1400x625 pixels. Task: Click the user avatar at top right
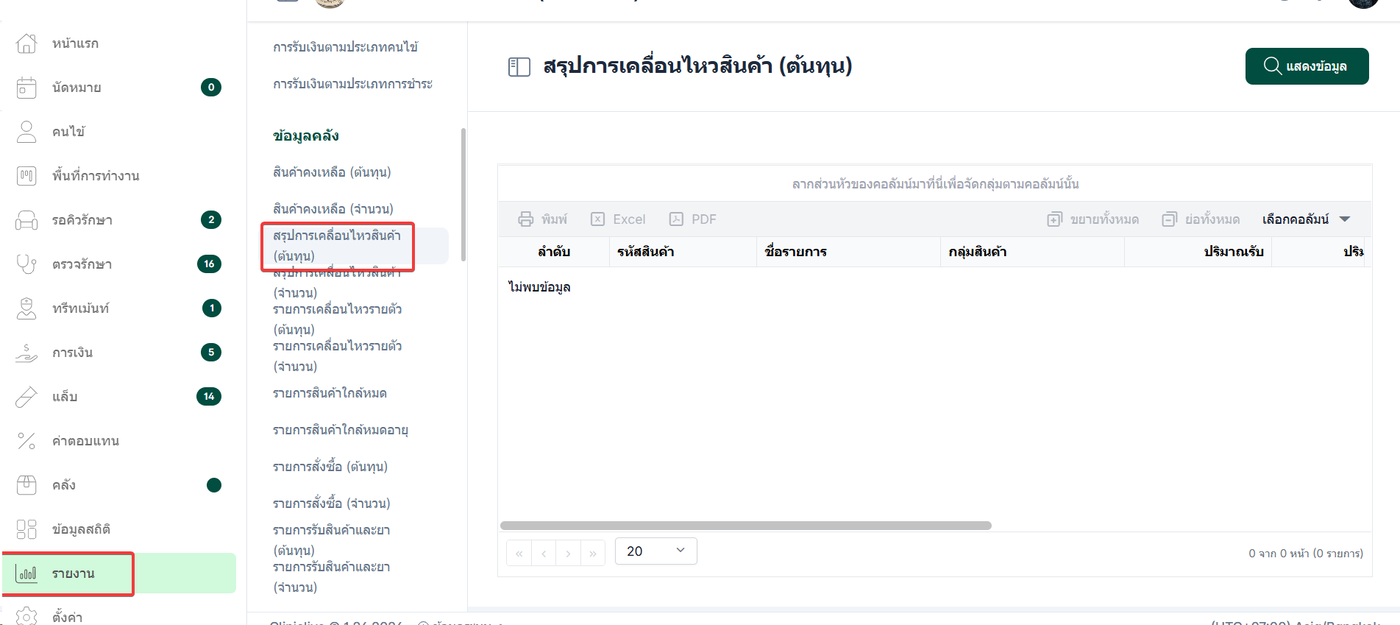coord(1364,4)
